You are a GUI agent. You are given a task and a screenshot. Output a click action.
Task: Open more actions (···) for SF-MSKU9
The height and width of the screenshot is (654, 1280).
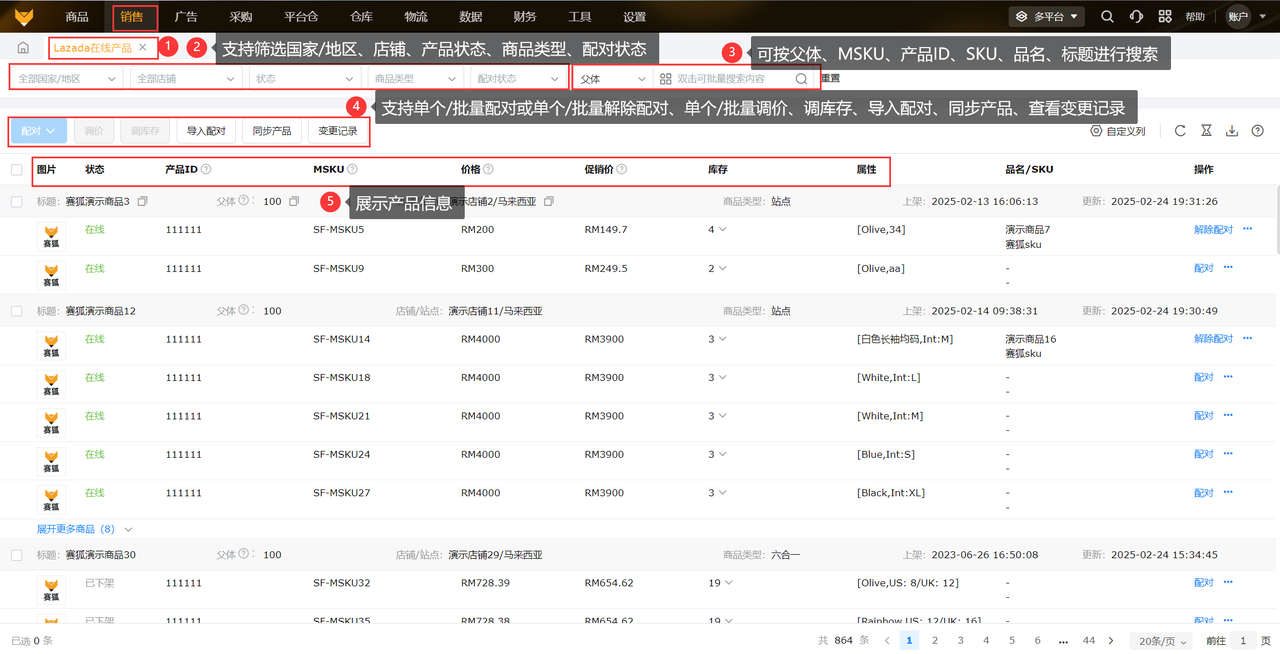click(x=1228, y=268)
